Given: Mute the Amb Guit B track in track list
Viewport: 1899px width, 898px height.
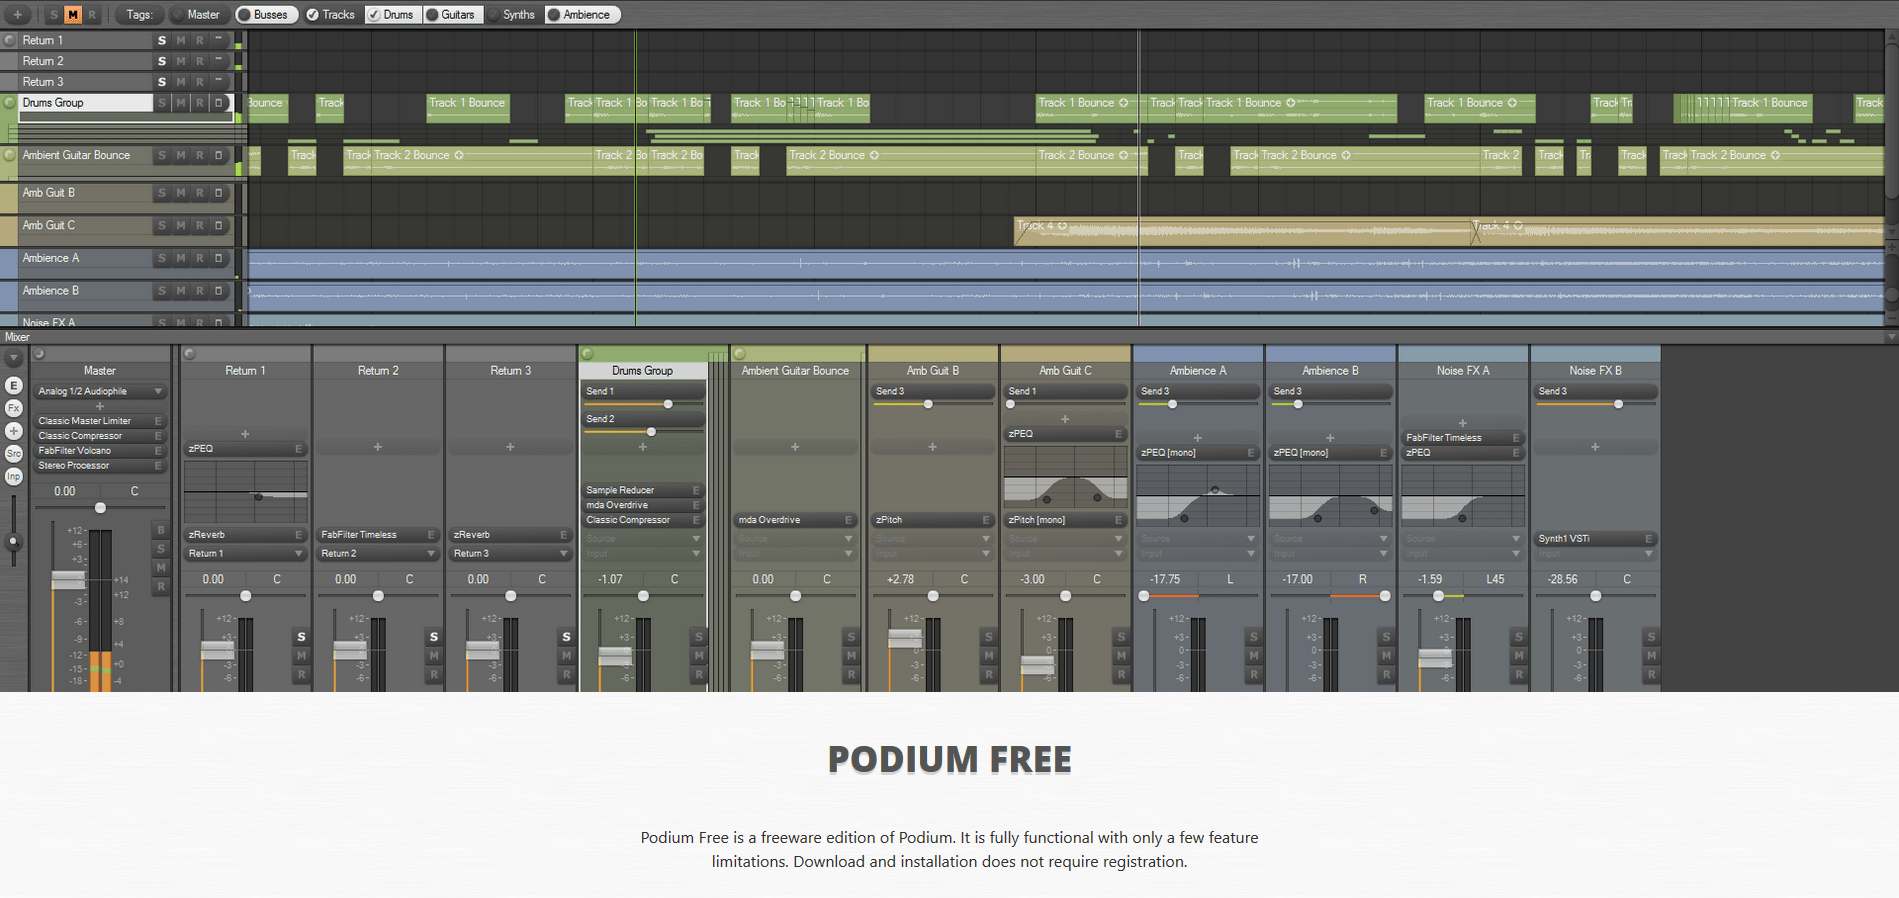Looking at the screenshot, I should pyautogui.click(x=181, y=193).
